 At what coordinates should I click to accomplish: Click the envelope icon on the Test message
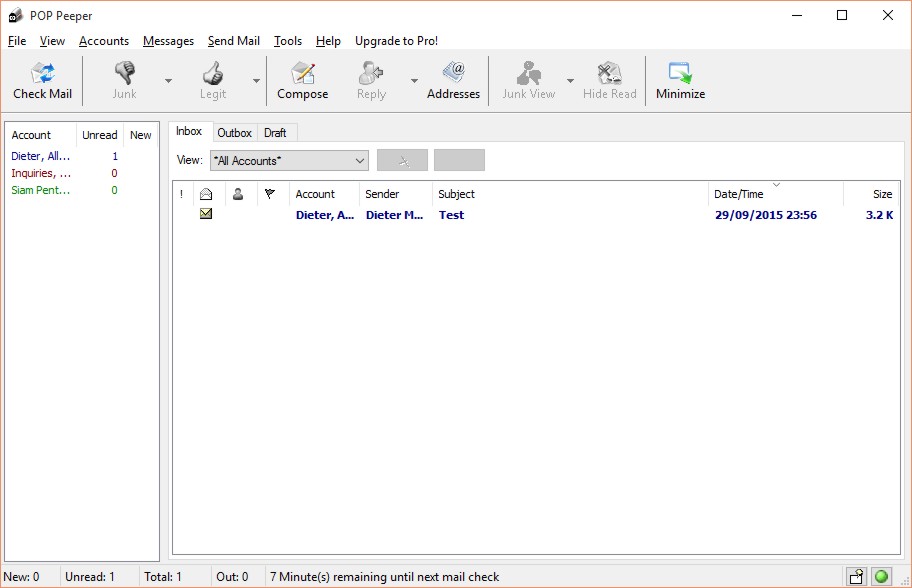coord(206,214)
